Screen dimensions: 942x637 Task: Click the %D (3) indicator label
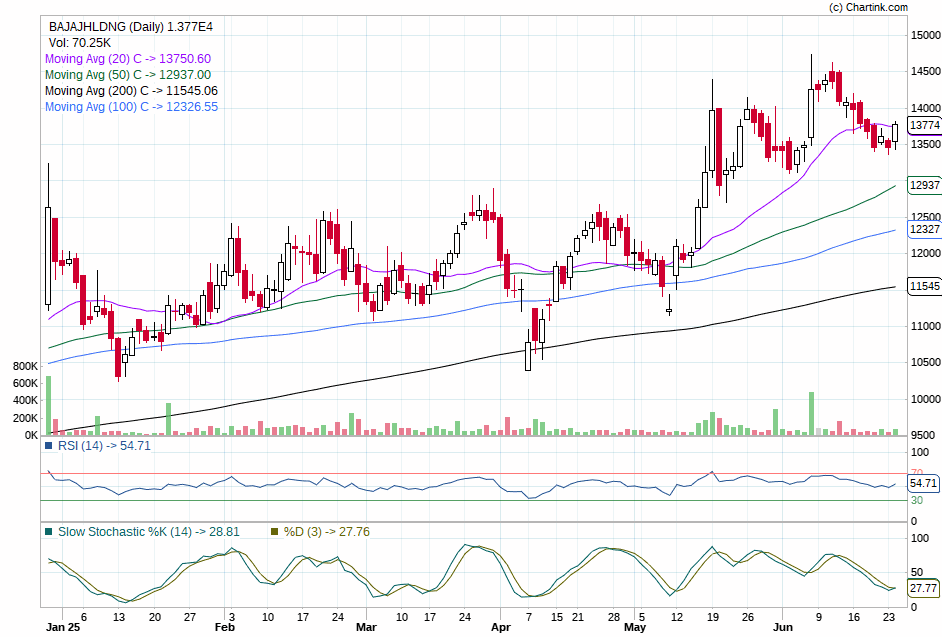(x=327, y=532)
